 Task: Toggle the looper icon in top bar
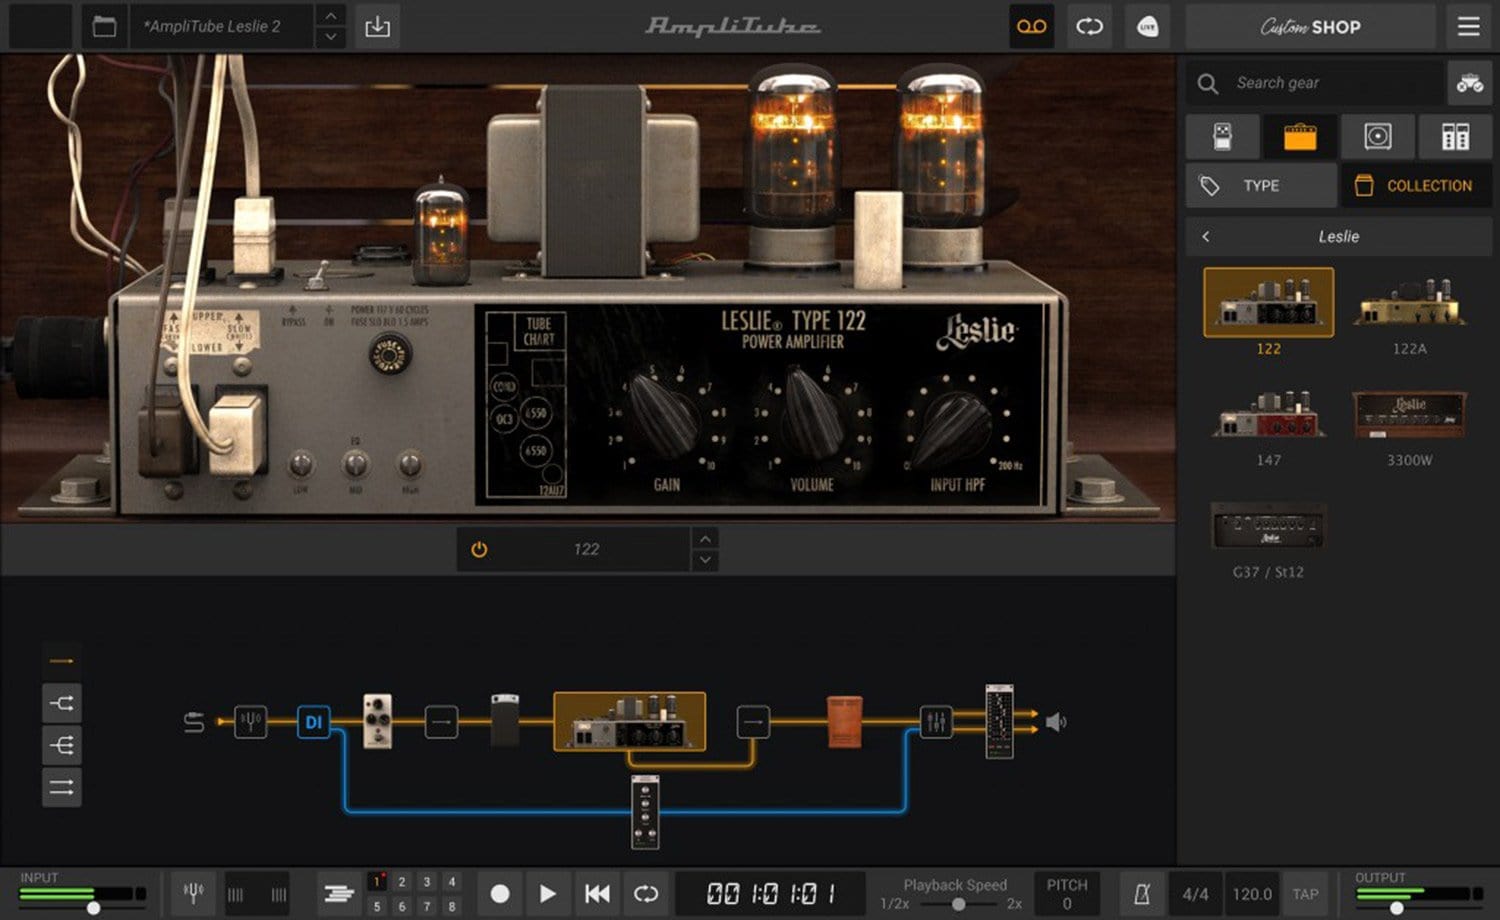tap(1089, 27)
